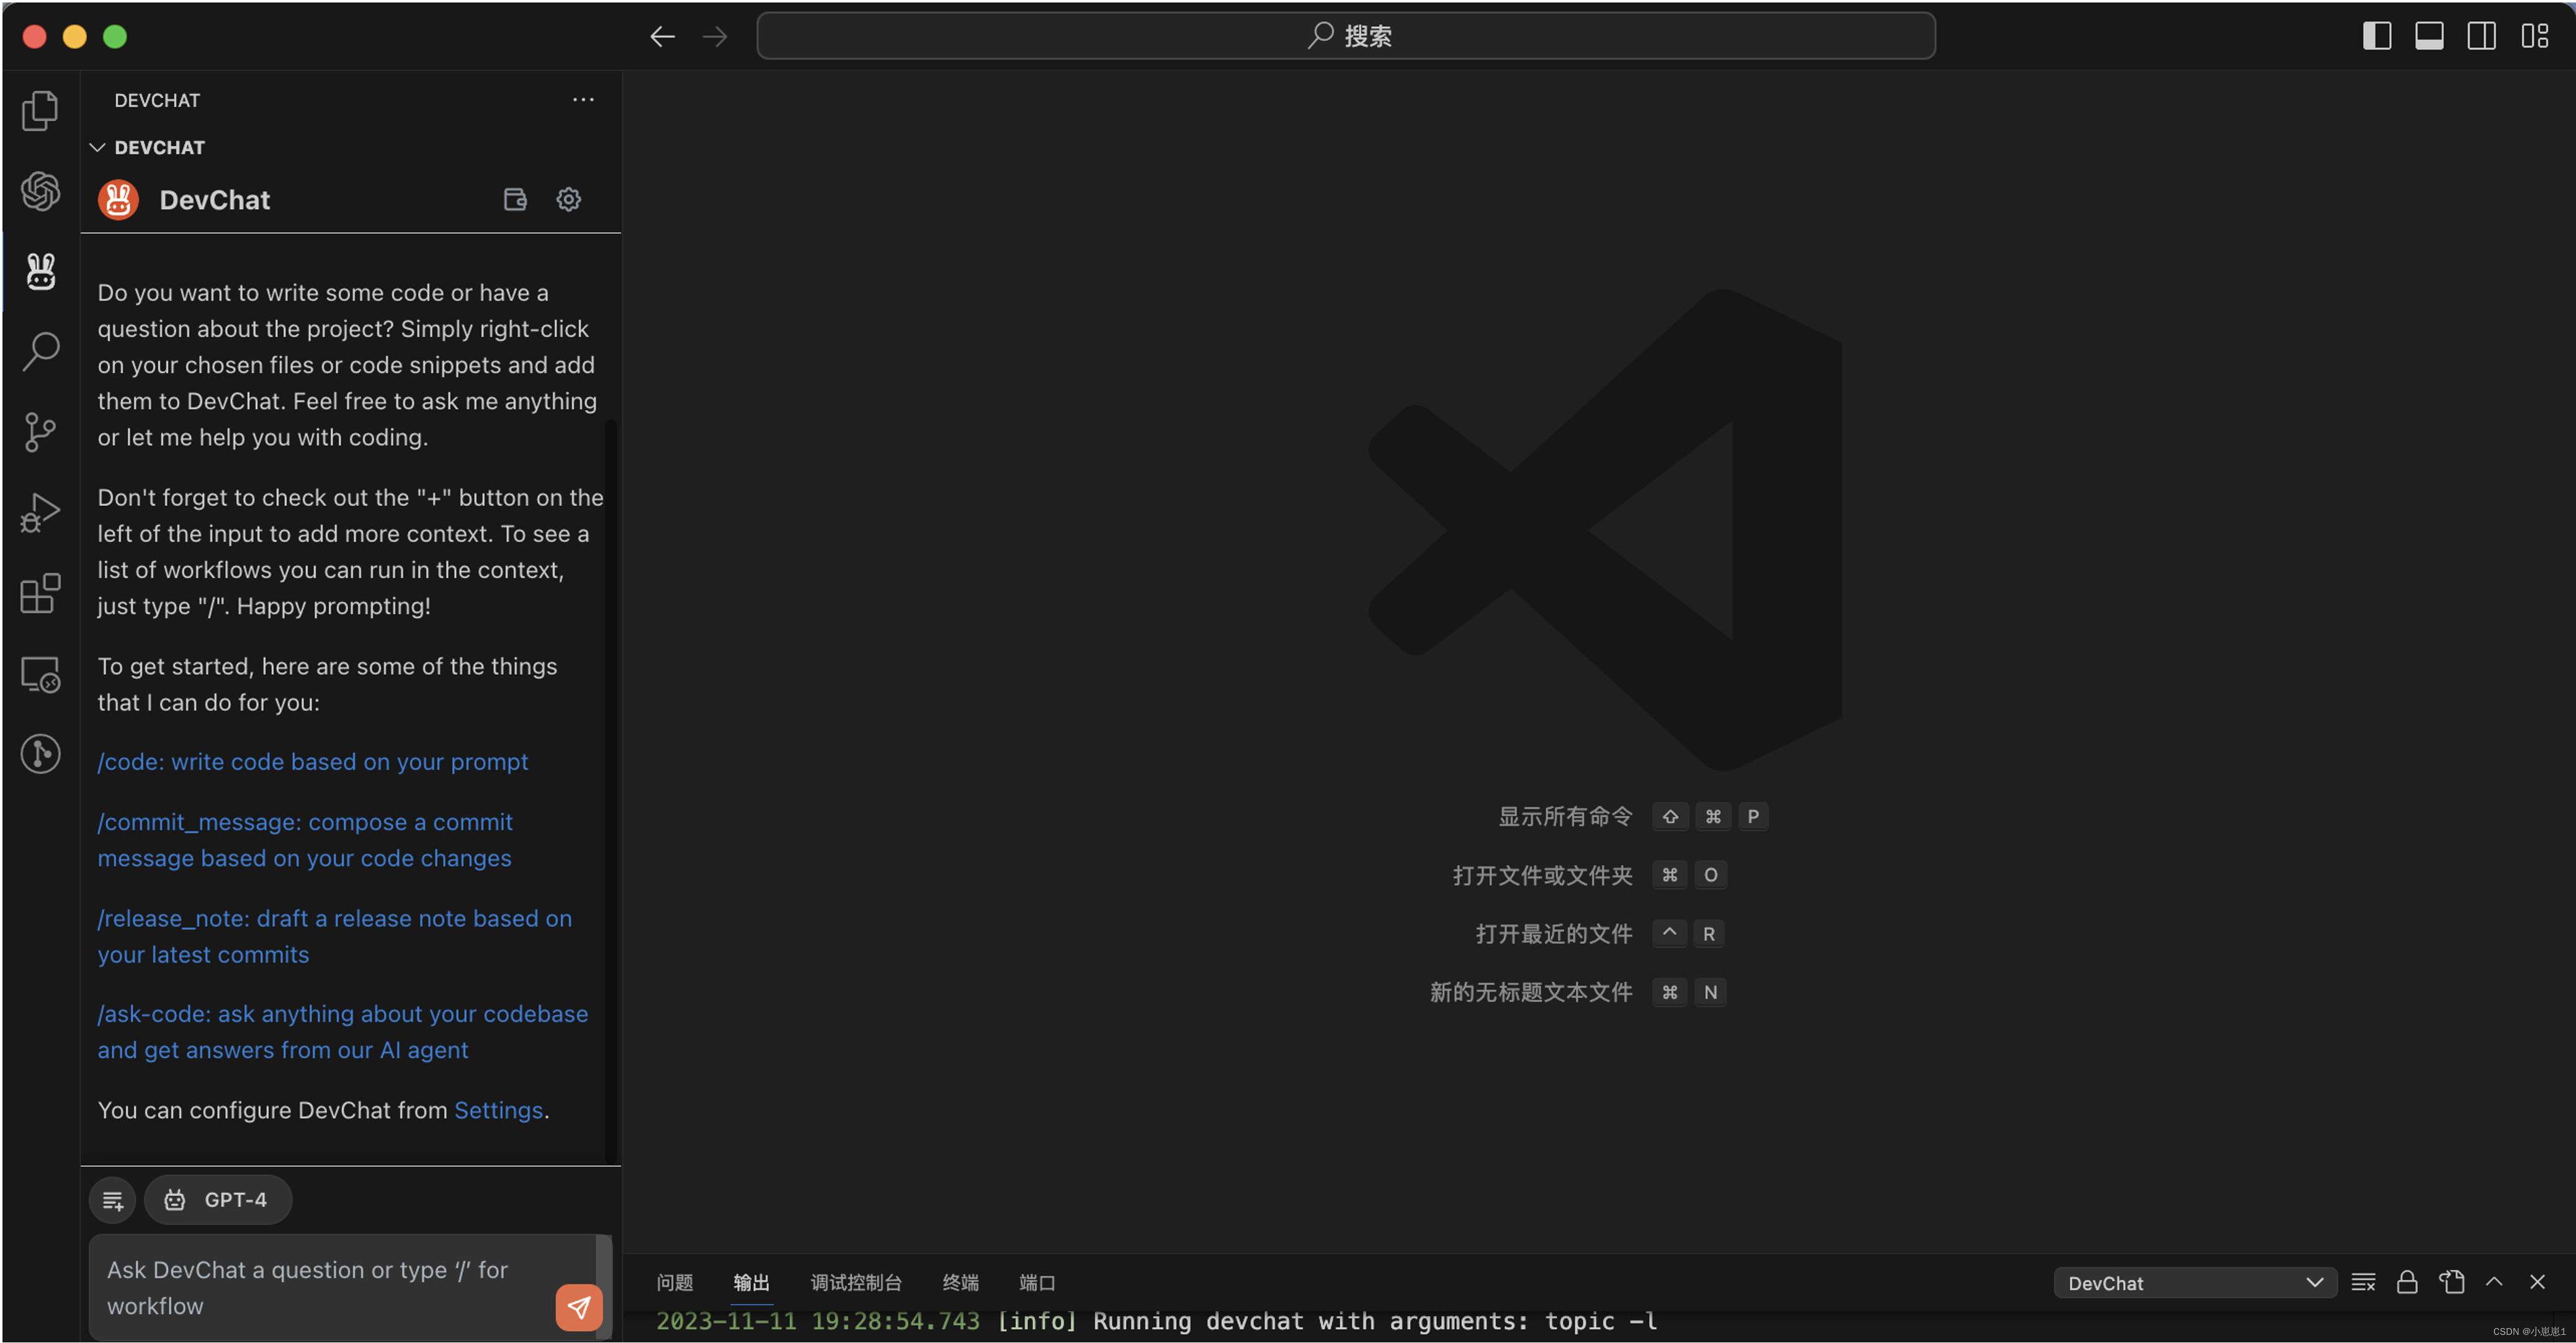The width and height of the screenshot is (2576, 1343).
Task: Switch to the 终端 tab
Action: [x=960, y=1282]
